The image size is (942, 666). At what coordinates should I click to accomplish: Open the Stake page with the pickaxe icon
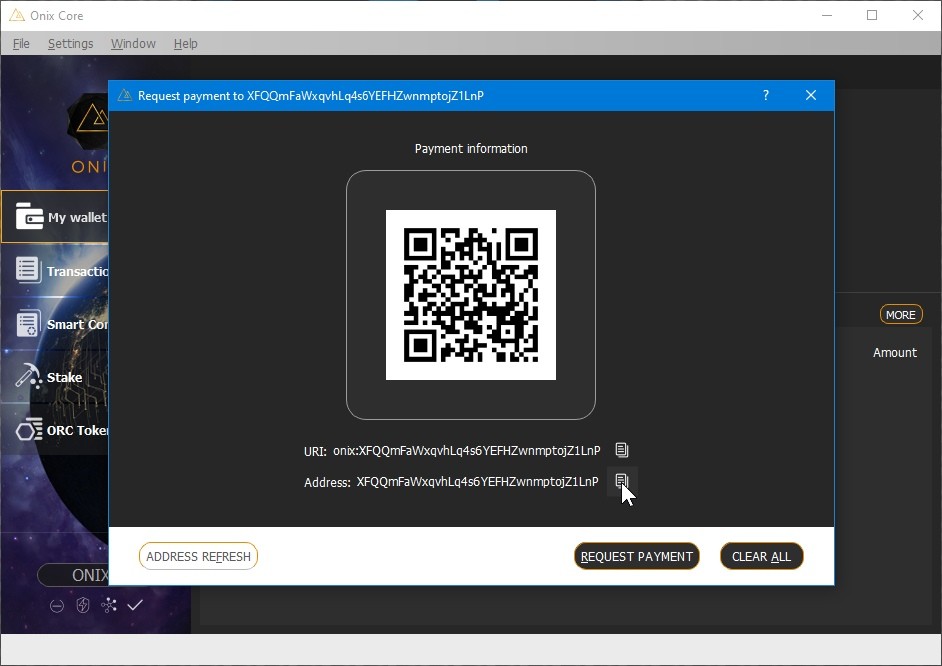[x=55, y=377]
